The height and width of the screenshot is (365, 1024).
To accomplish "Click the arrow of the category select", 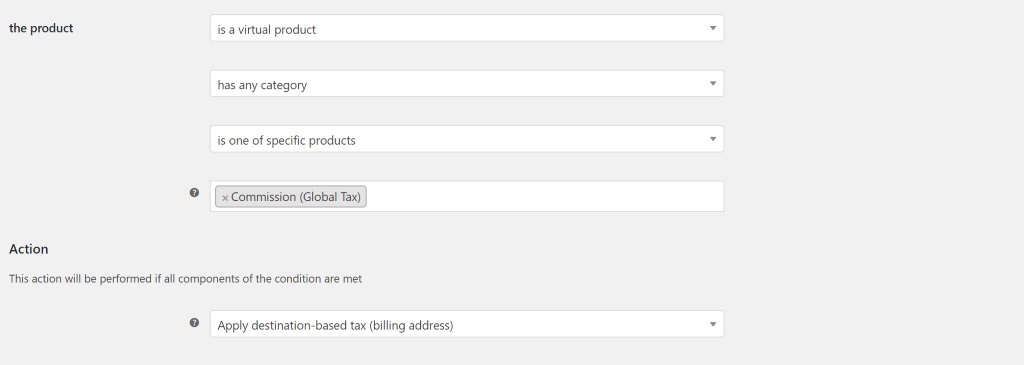I will pos(712,84).
